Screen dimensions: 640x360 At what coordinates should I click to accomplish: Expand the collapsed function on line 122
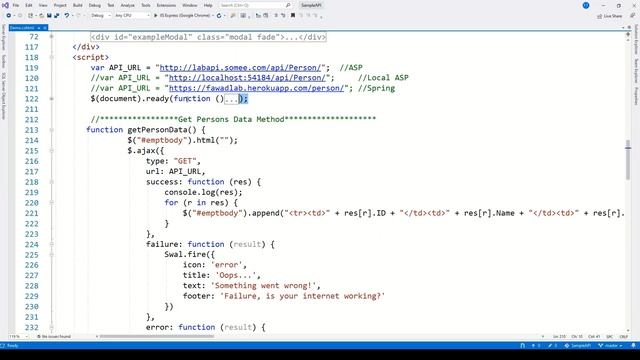(51, 99)
